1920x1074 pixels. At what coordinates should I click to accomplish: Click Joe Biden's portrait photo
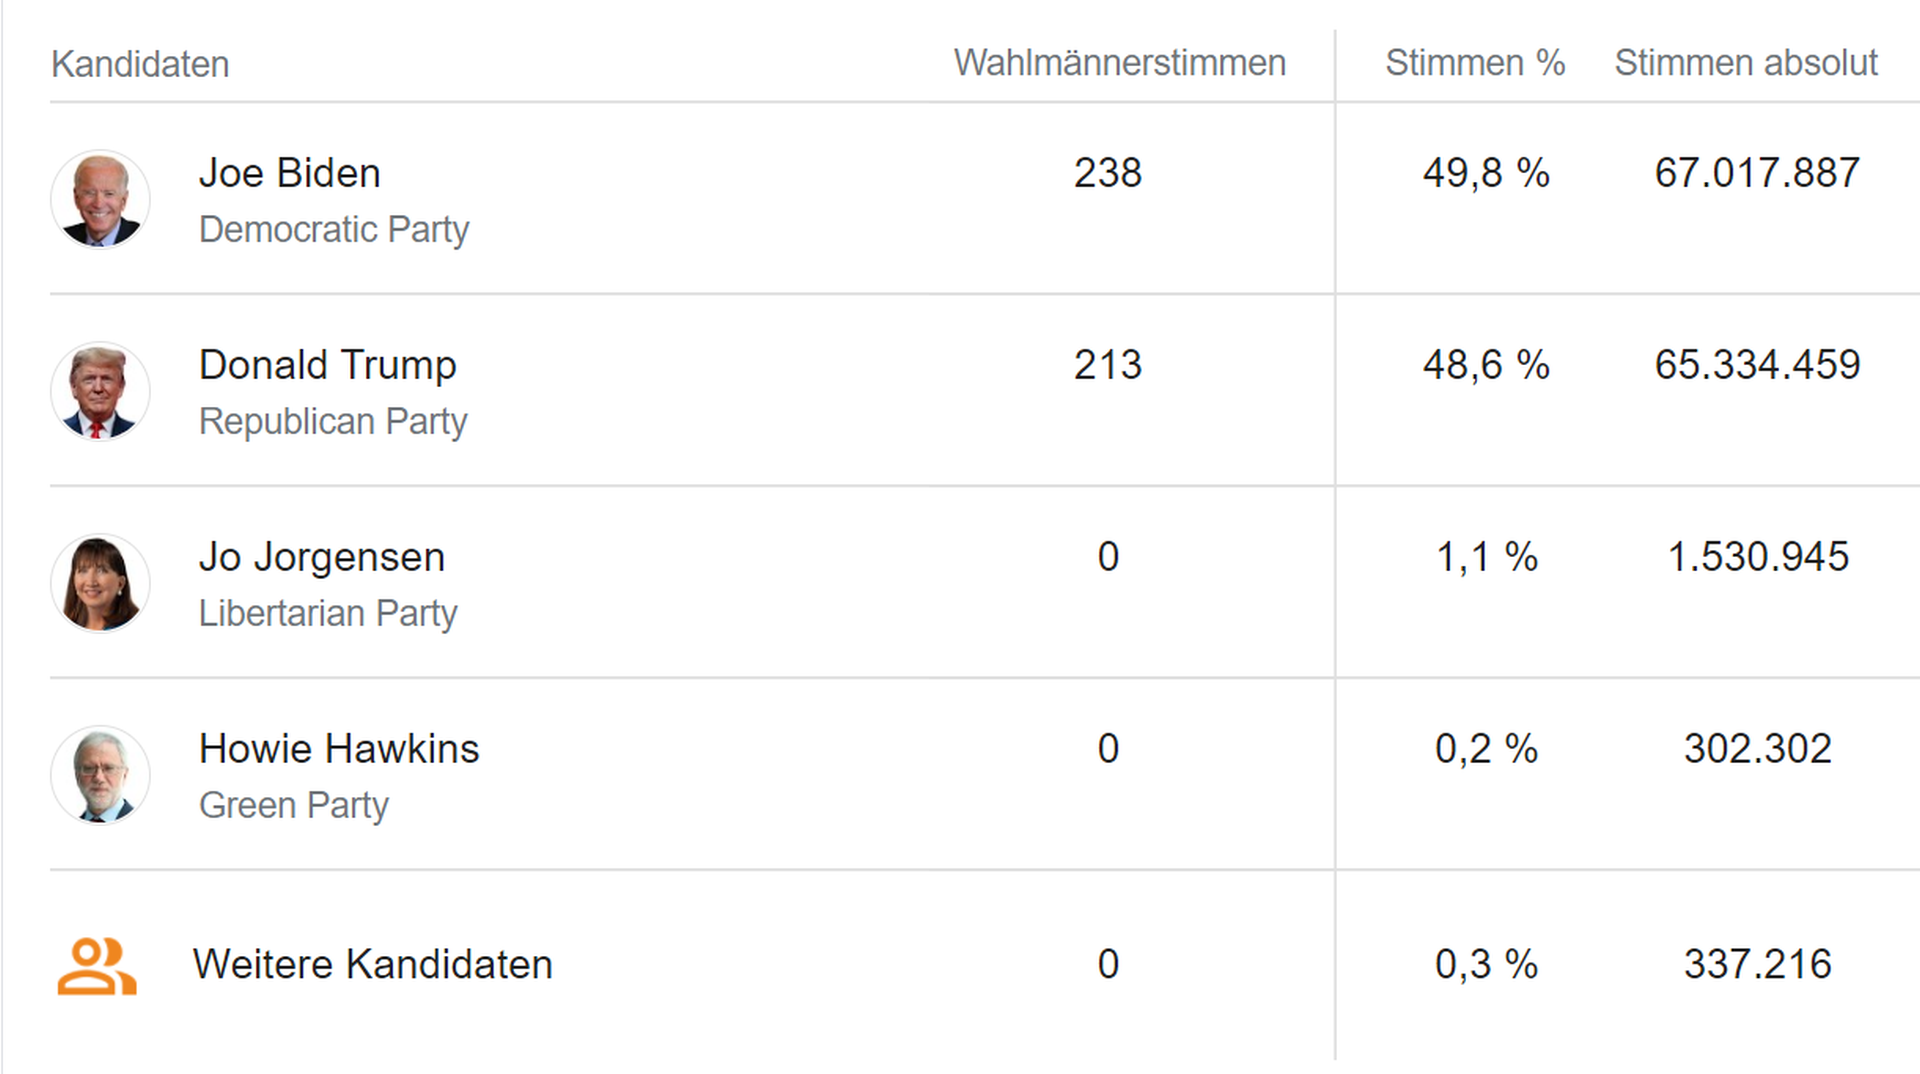[100, 199]
